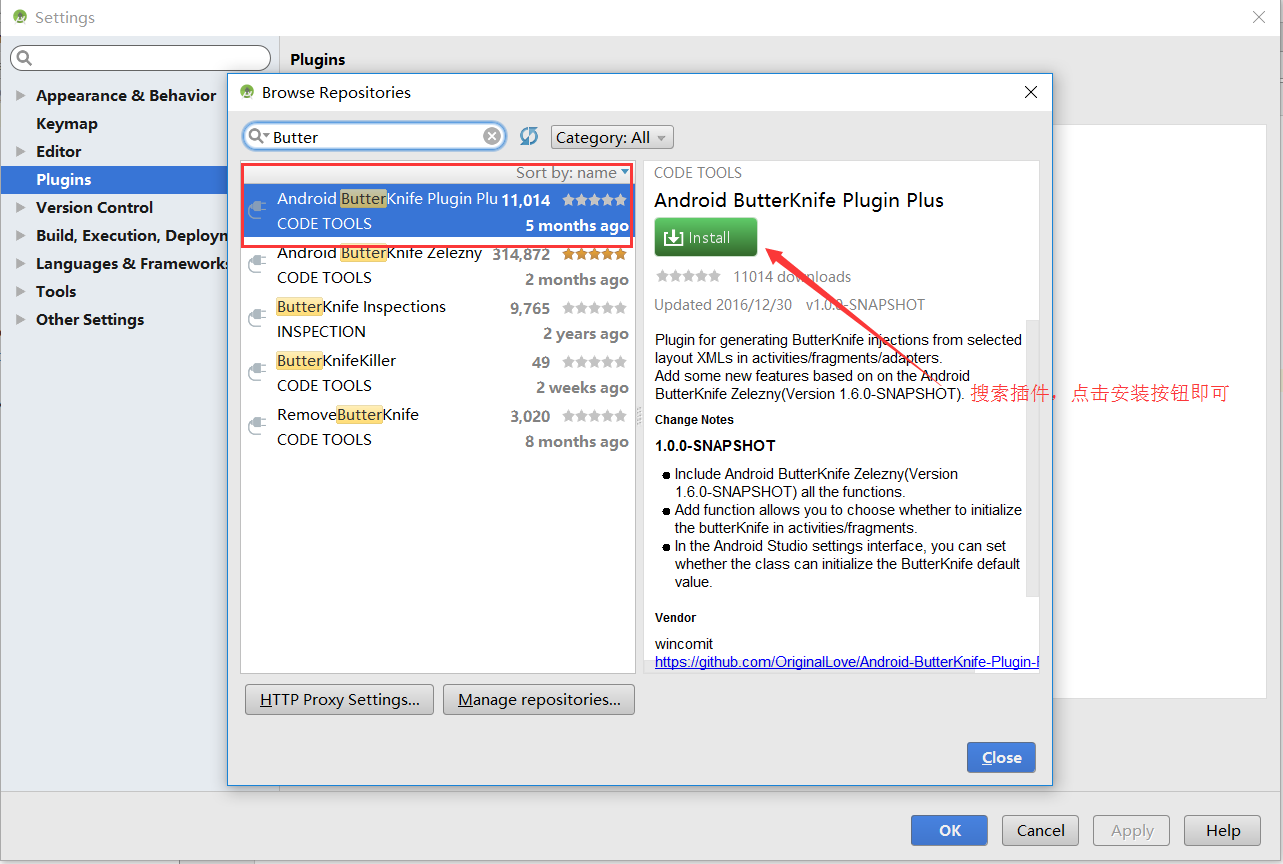Click OK in Settings window
The width and height of the screenshot is (1283, 864).
point(949,830)
